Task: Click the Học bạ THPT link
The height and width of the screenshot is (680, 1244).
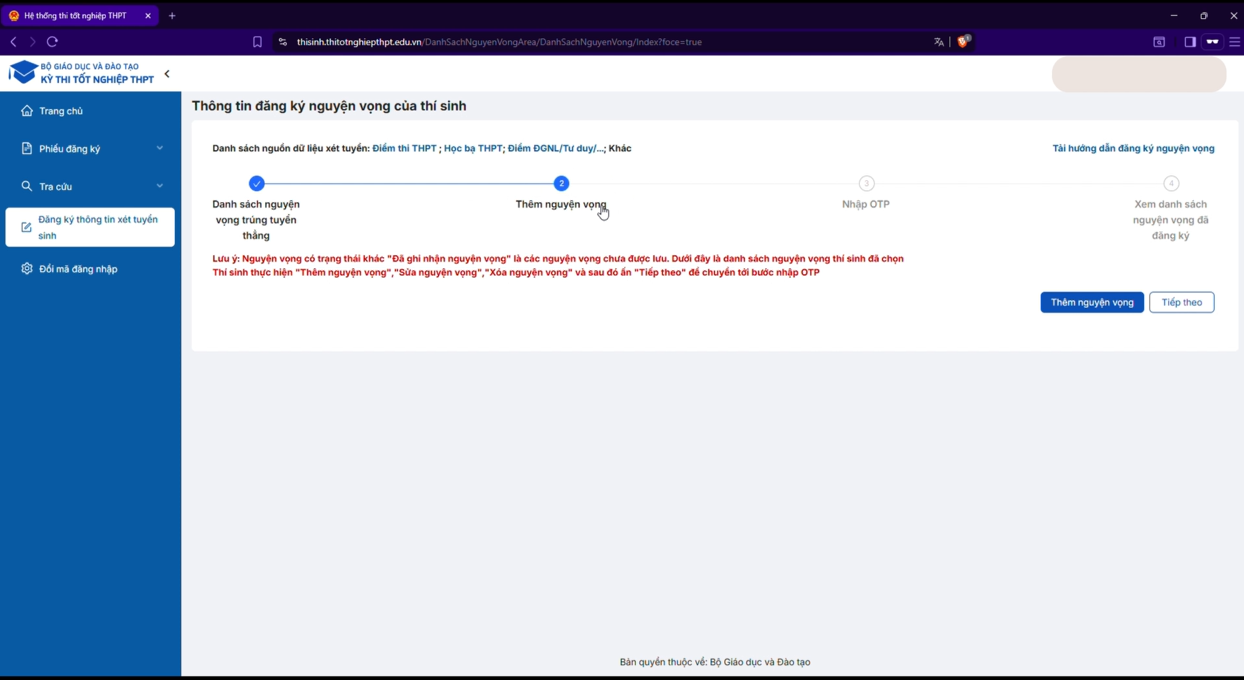Action: pyautogui.click(x=473, y=148)
